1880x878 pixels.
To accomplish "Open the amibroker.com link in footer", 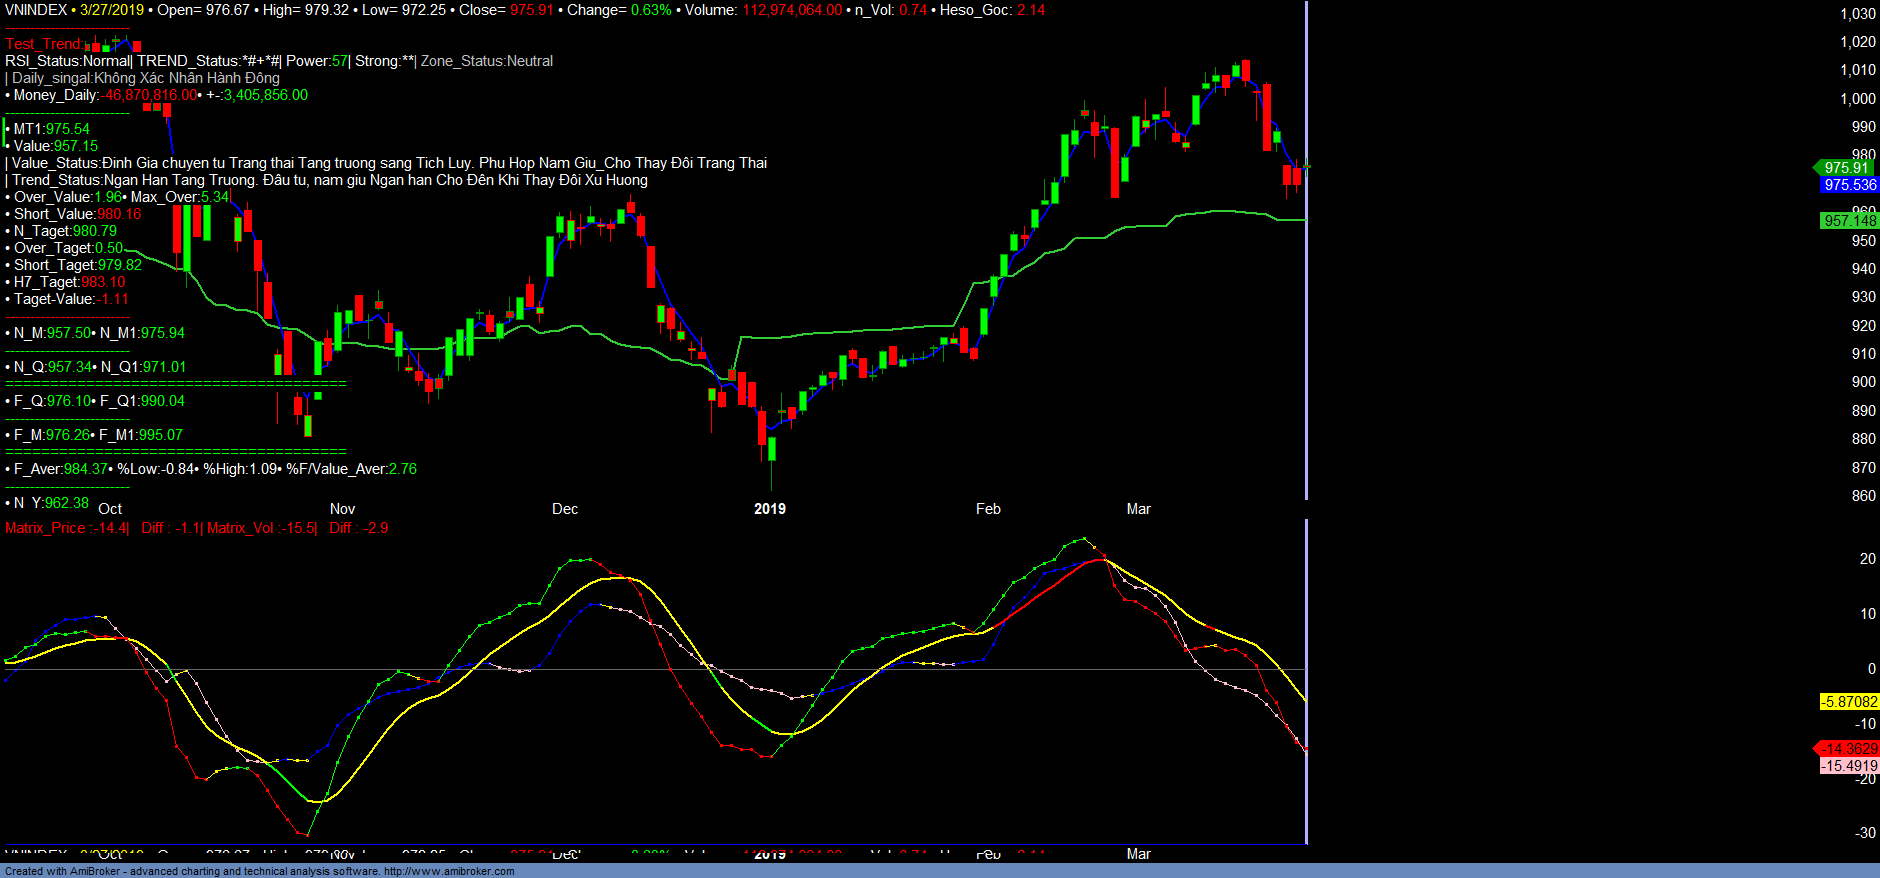I will coord(449,871).
